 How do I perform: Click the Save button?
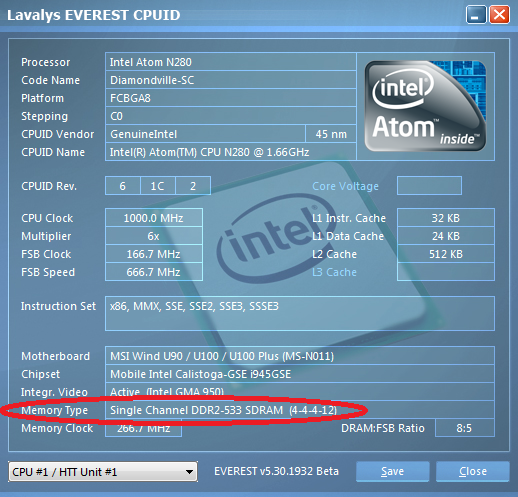click(392, 471)
